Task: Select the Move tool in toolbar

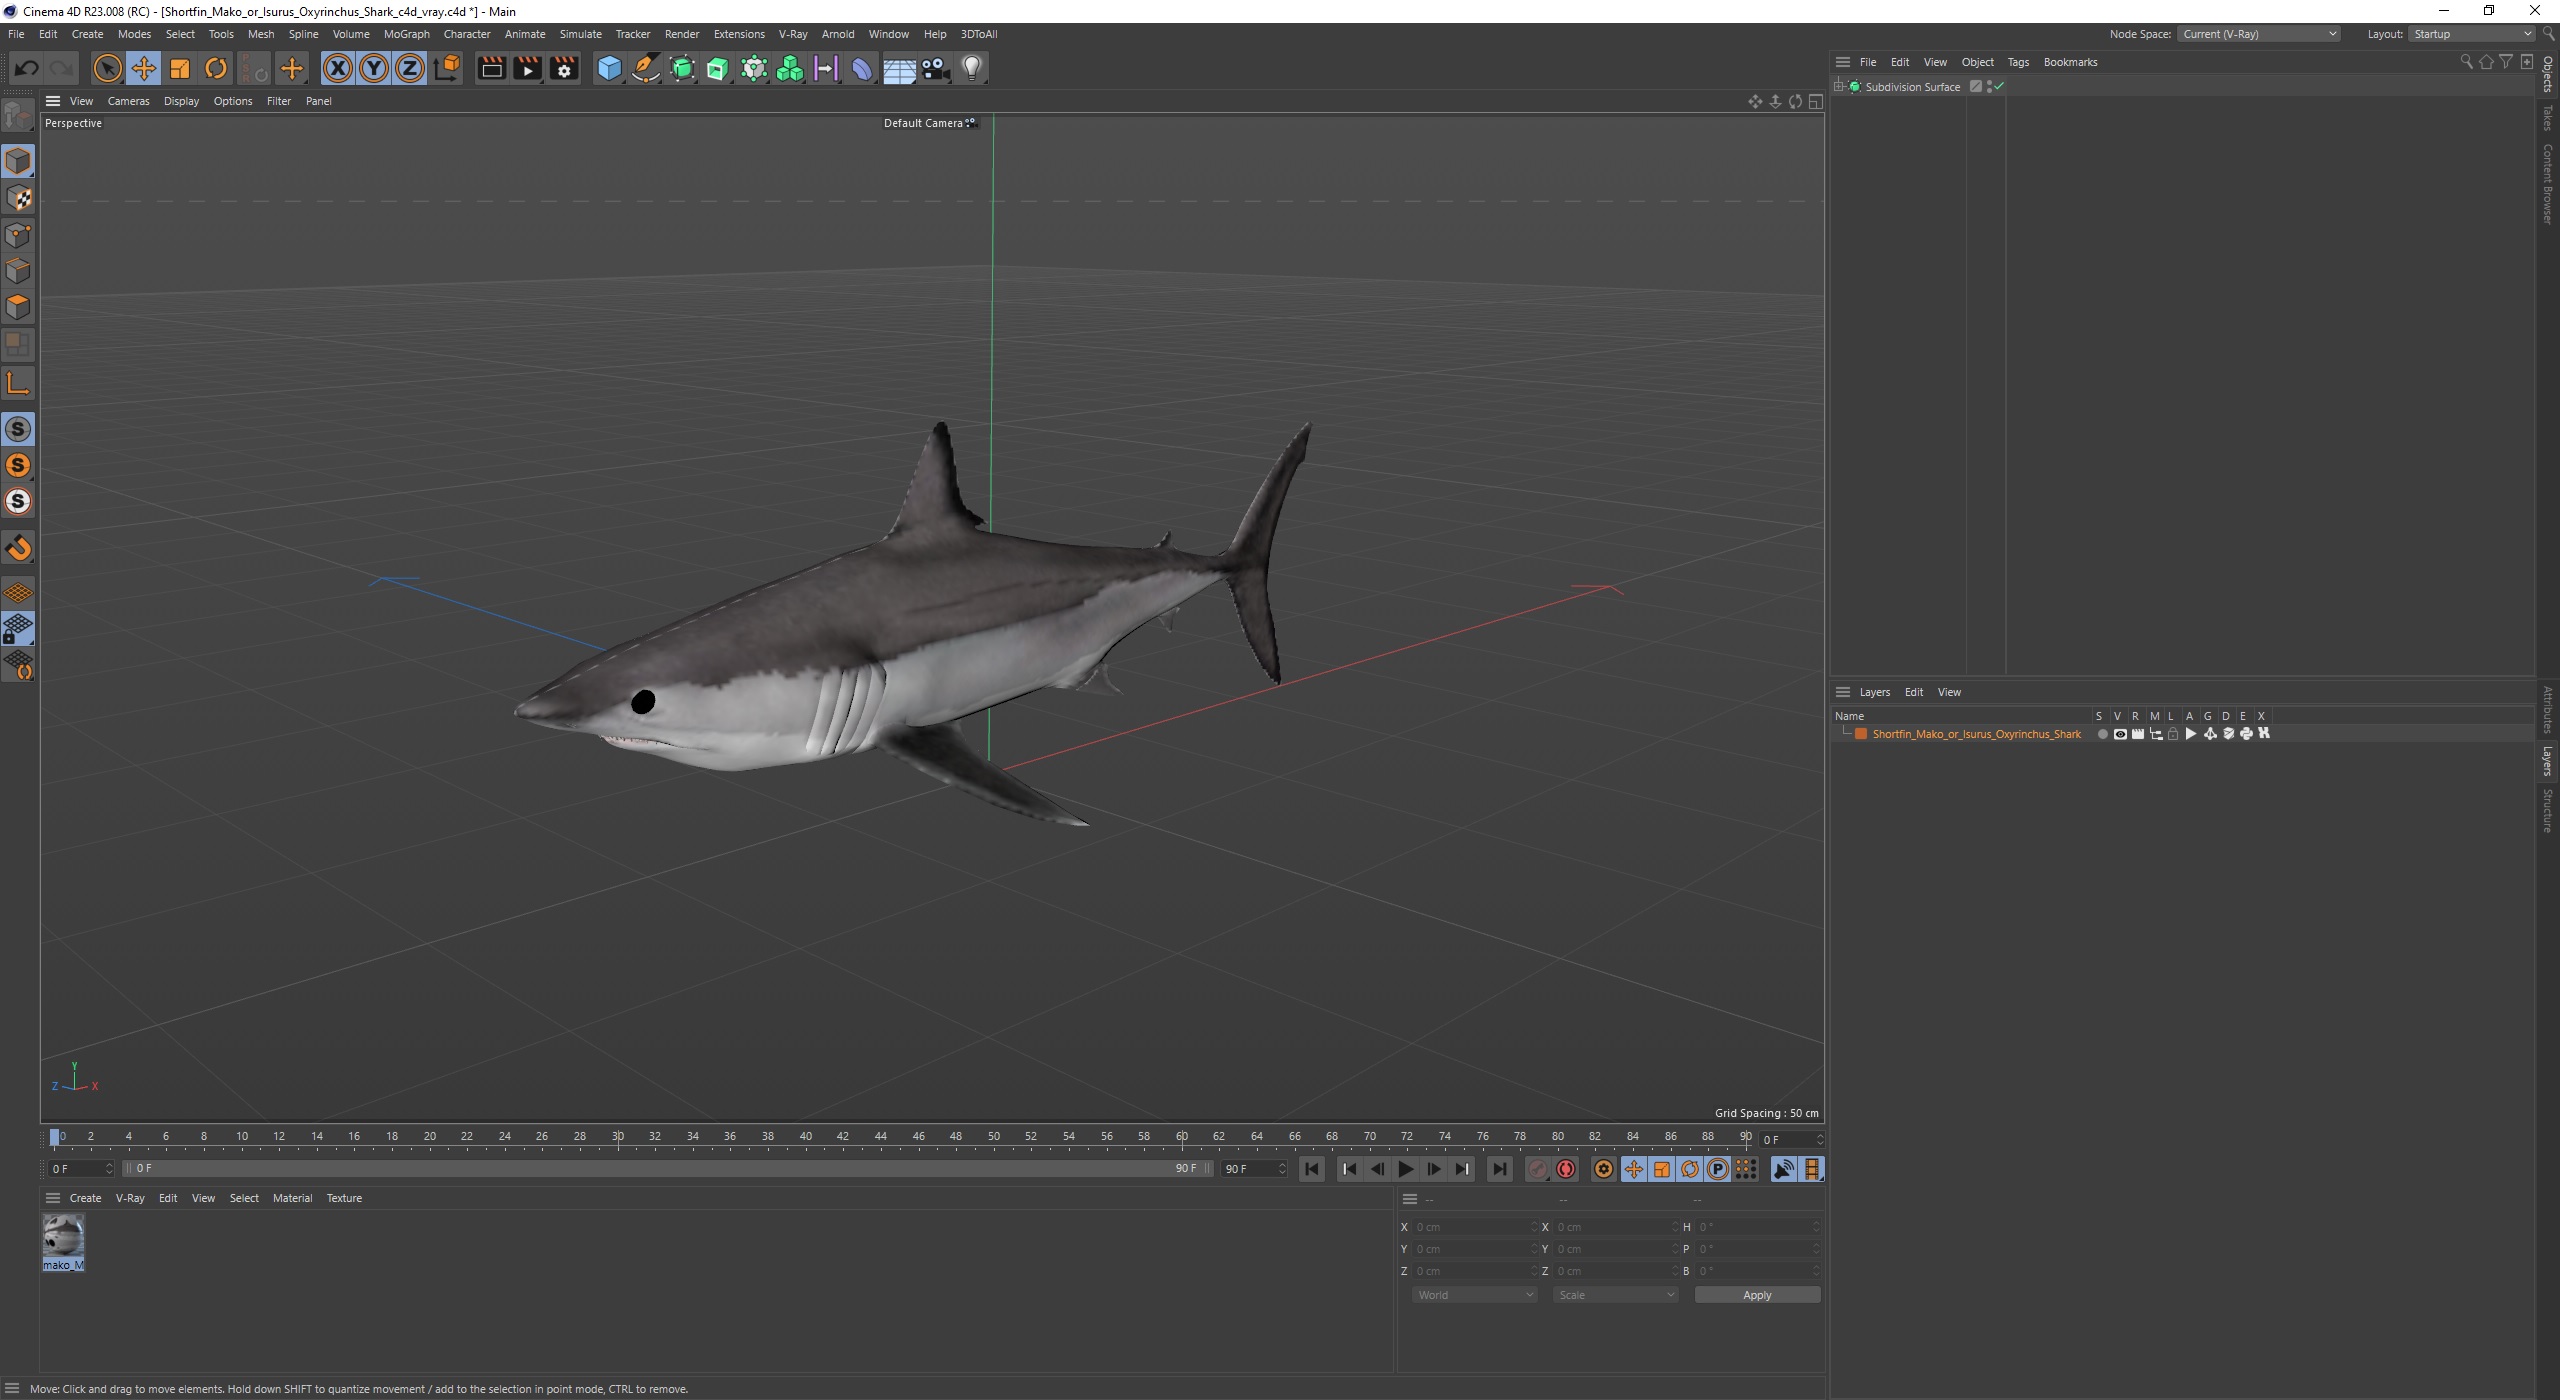Action: pos(143,67)
